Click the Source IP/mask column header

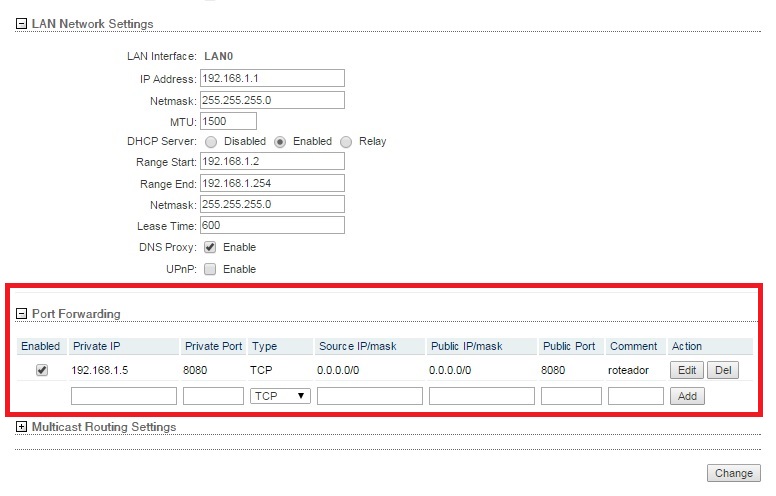(x=370, y=346)
